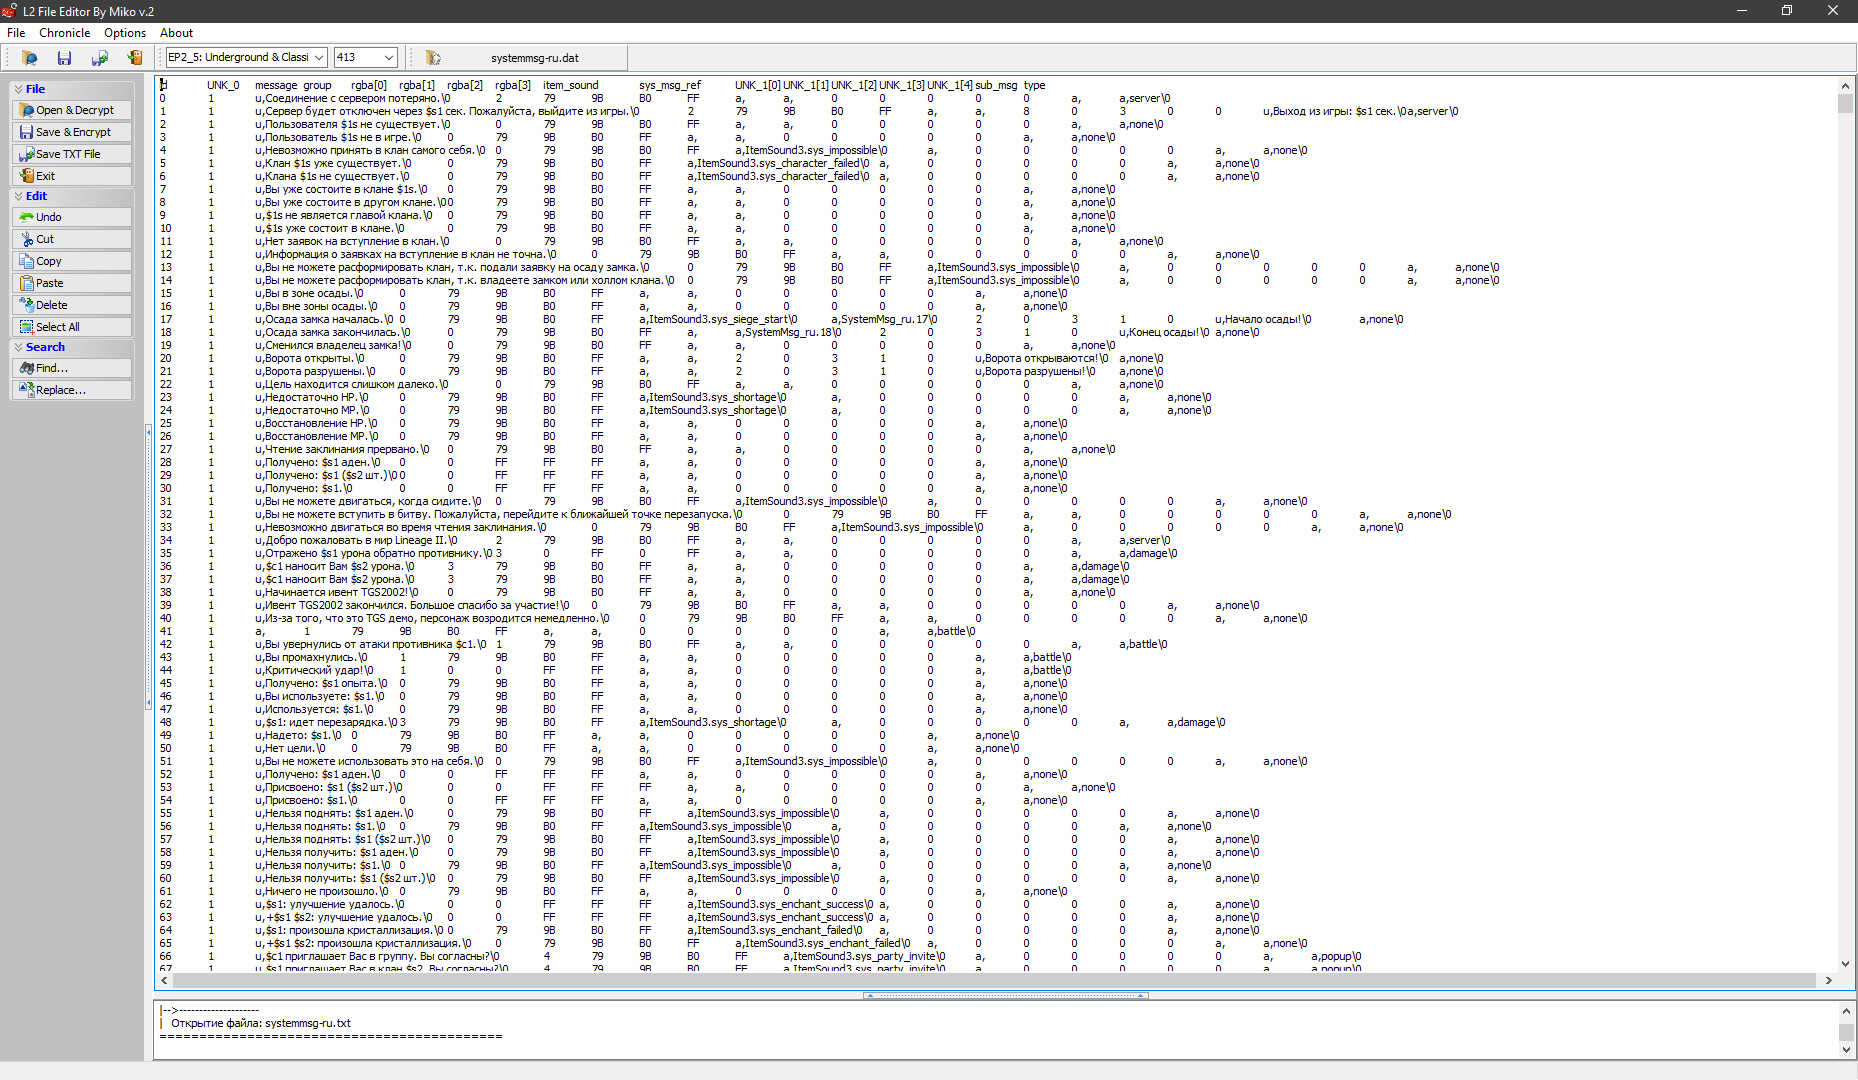Collapse the Search panel section
The width and height of the screenshot is (1858, 1080).
click(x=18, y=347)
